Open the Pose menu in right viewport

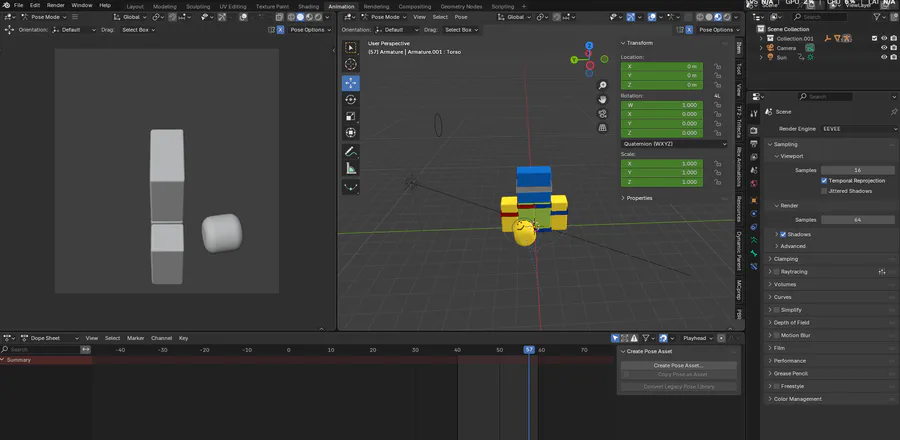[x=461, y=17]
